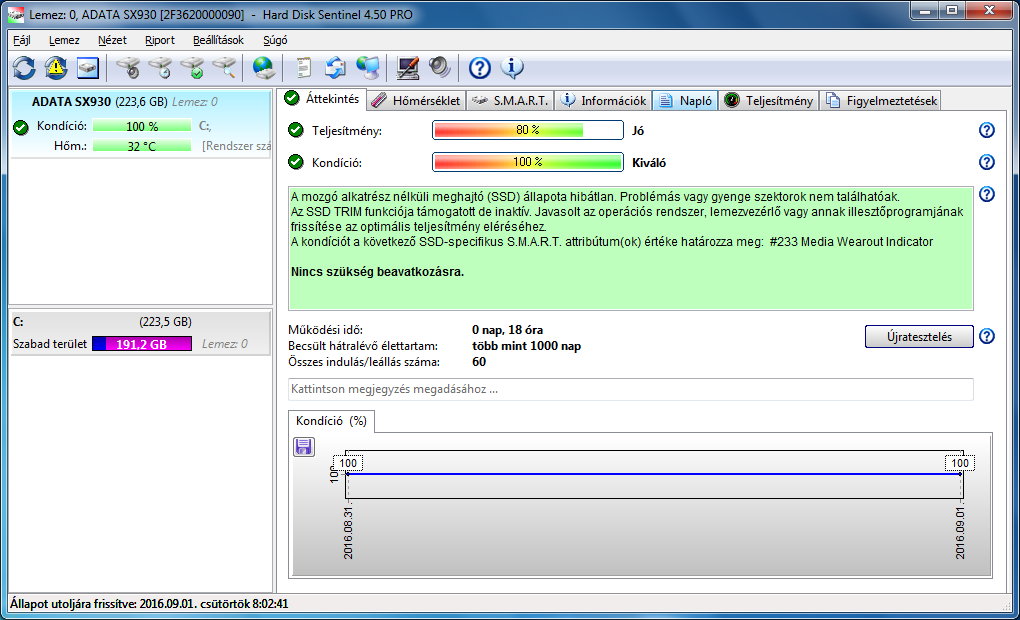
Task: Click the Újratesztelés button
Action: point(919,337)
